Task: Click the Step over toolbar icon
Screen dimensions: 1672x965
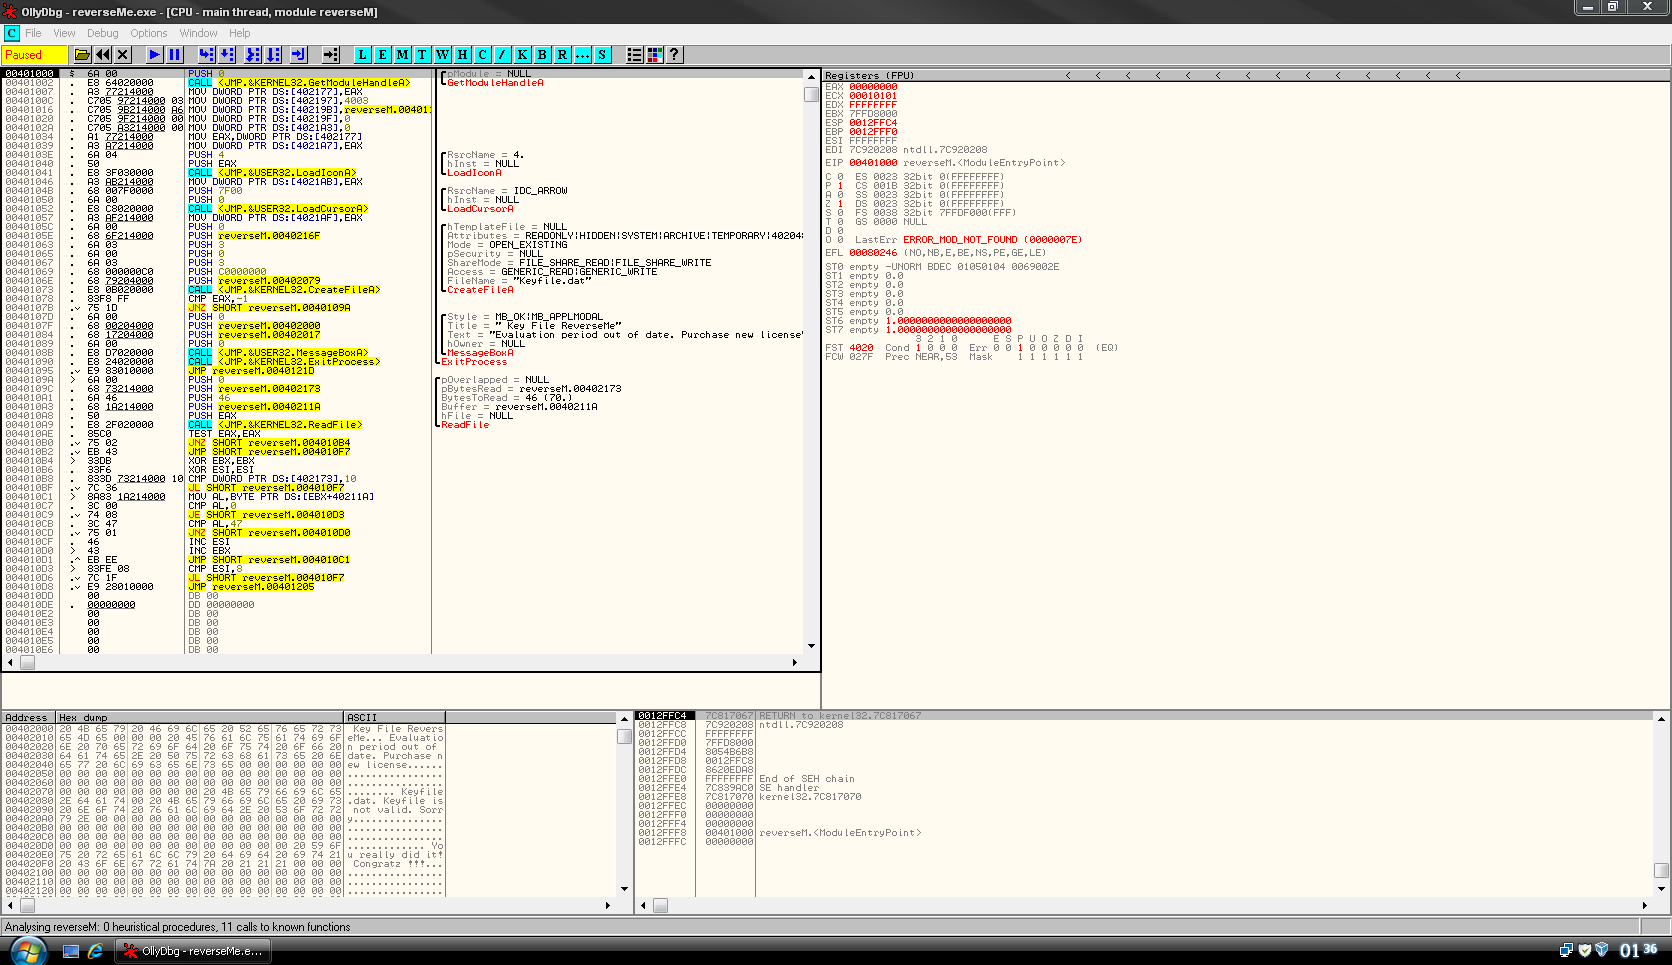Action: click(x=227, y=55)
